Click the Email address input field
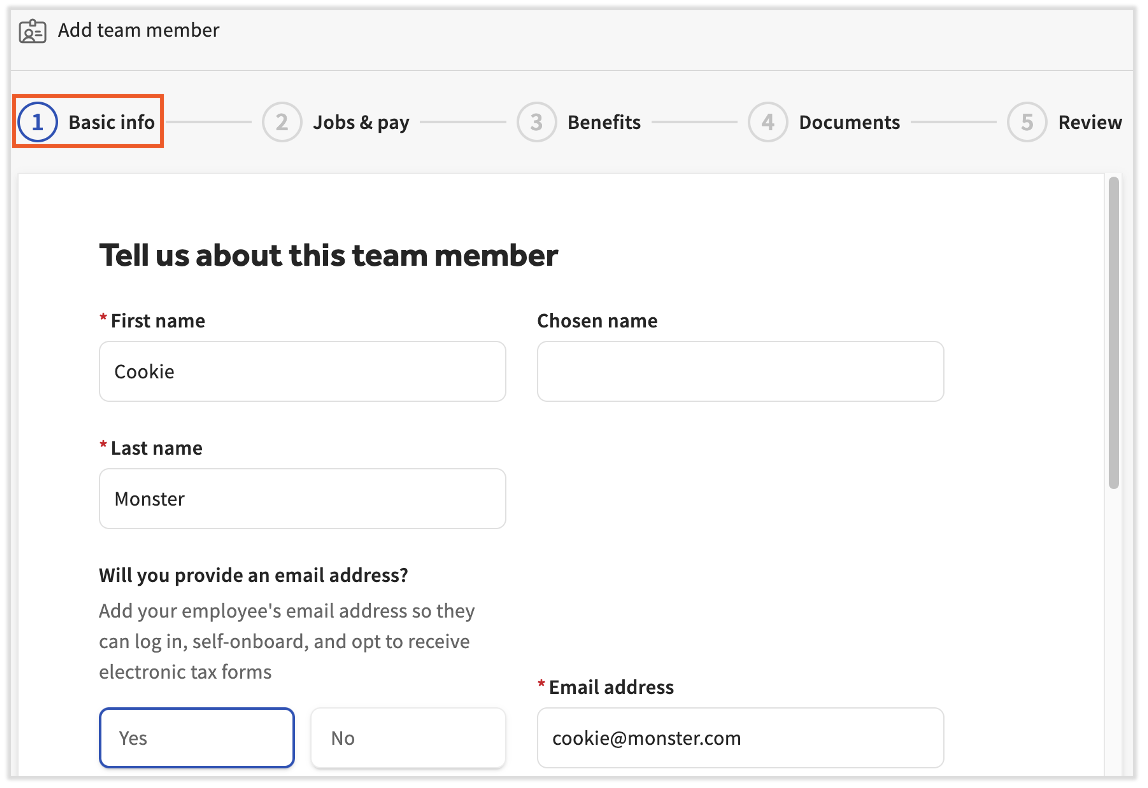This screenshot has height=788, width=1148. coord(740,738)
